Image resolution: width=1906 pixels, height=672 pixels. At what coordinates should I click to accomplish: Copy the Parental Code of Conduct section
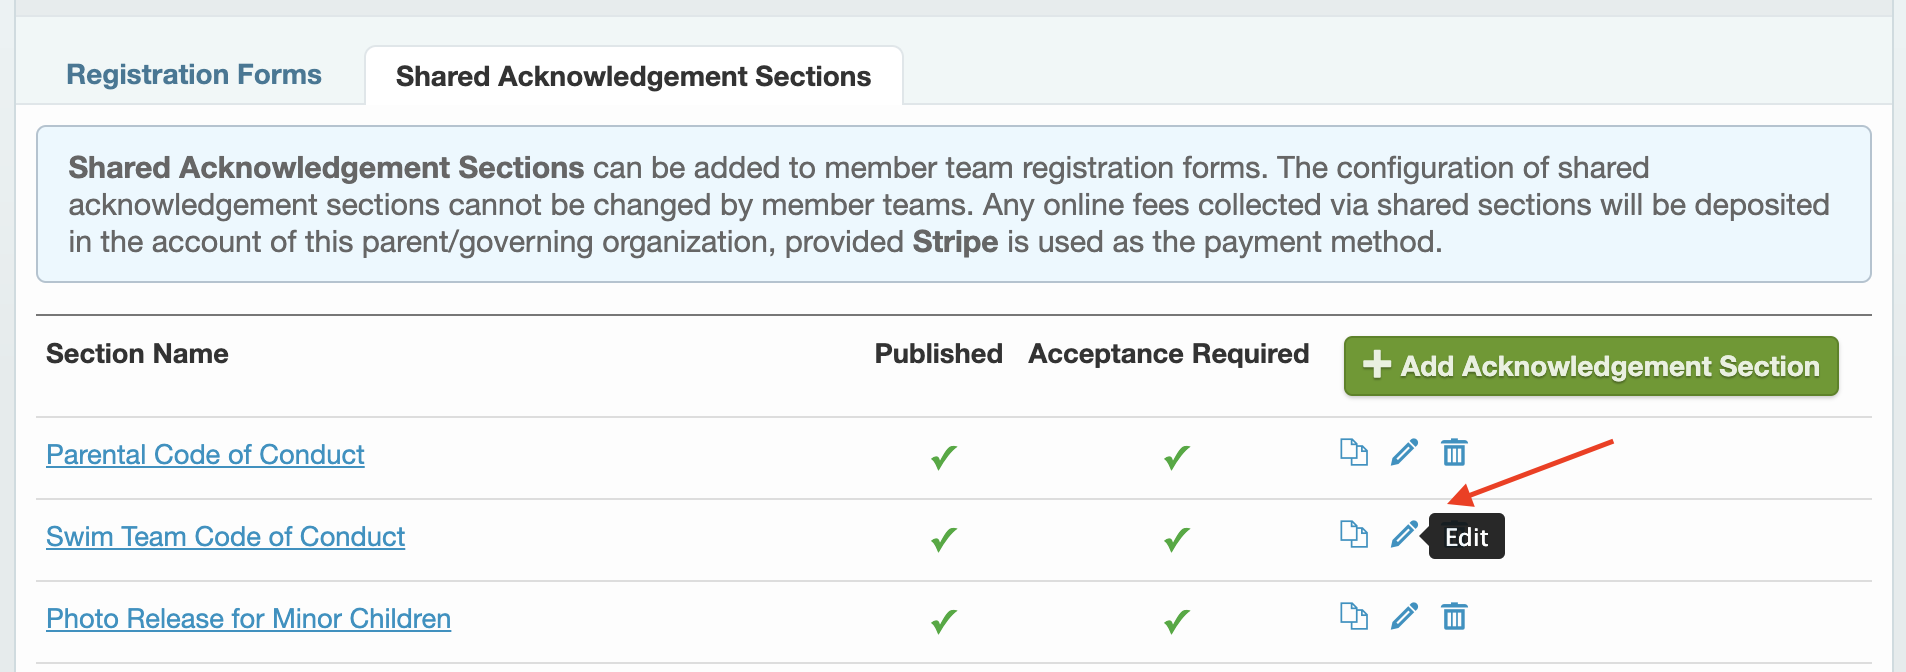click(x=1353, y=452)
